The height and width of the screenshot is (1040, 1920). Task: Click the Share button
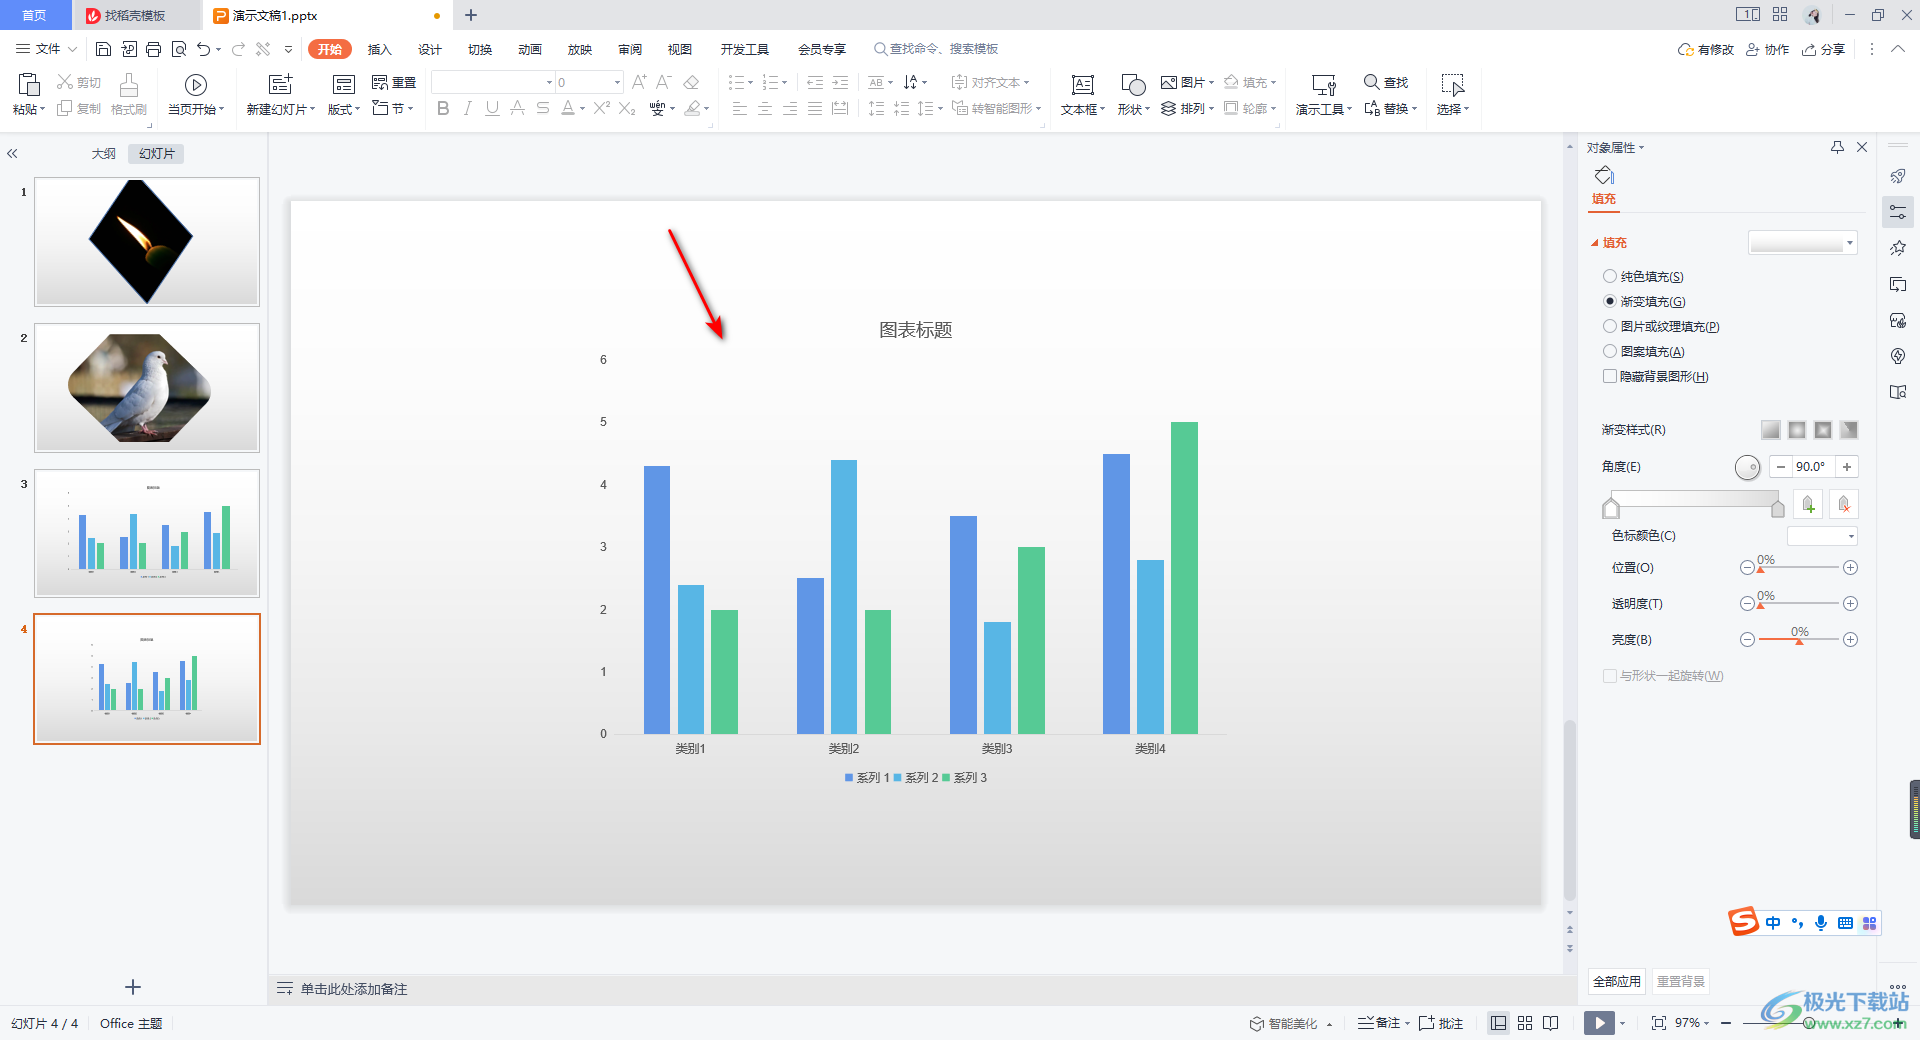[1824, 49]
